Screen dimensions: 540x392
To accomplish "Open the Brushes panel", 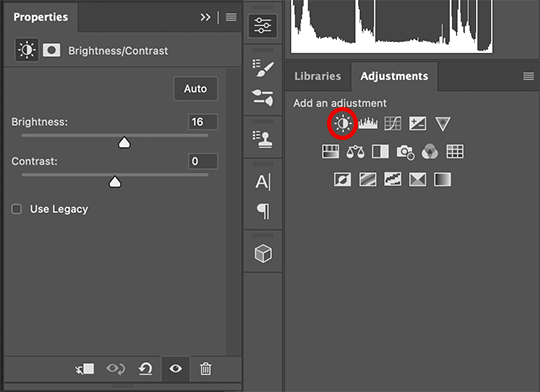I will point(263,98).
